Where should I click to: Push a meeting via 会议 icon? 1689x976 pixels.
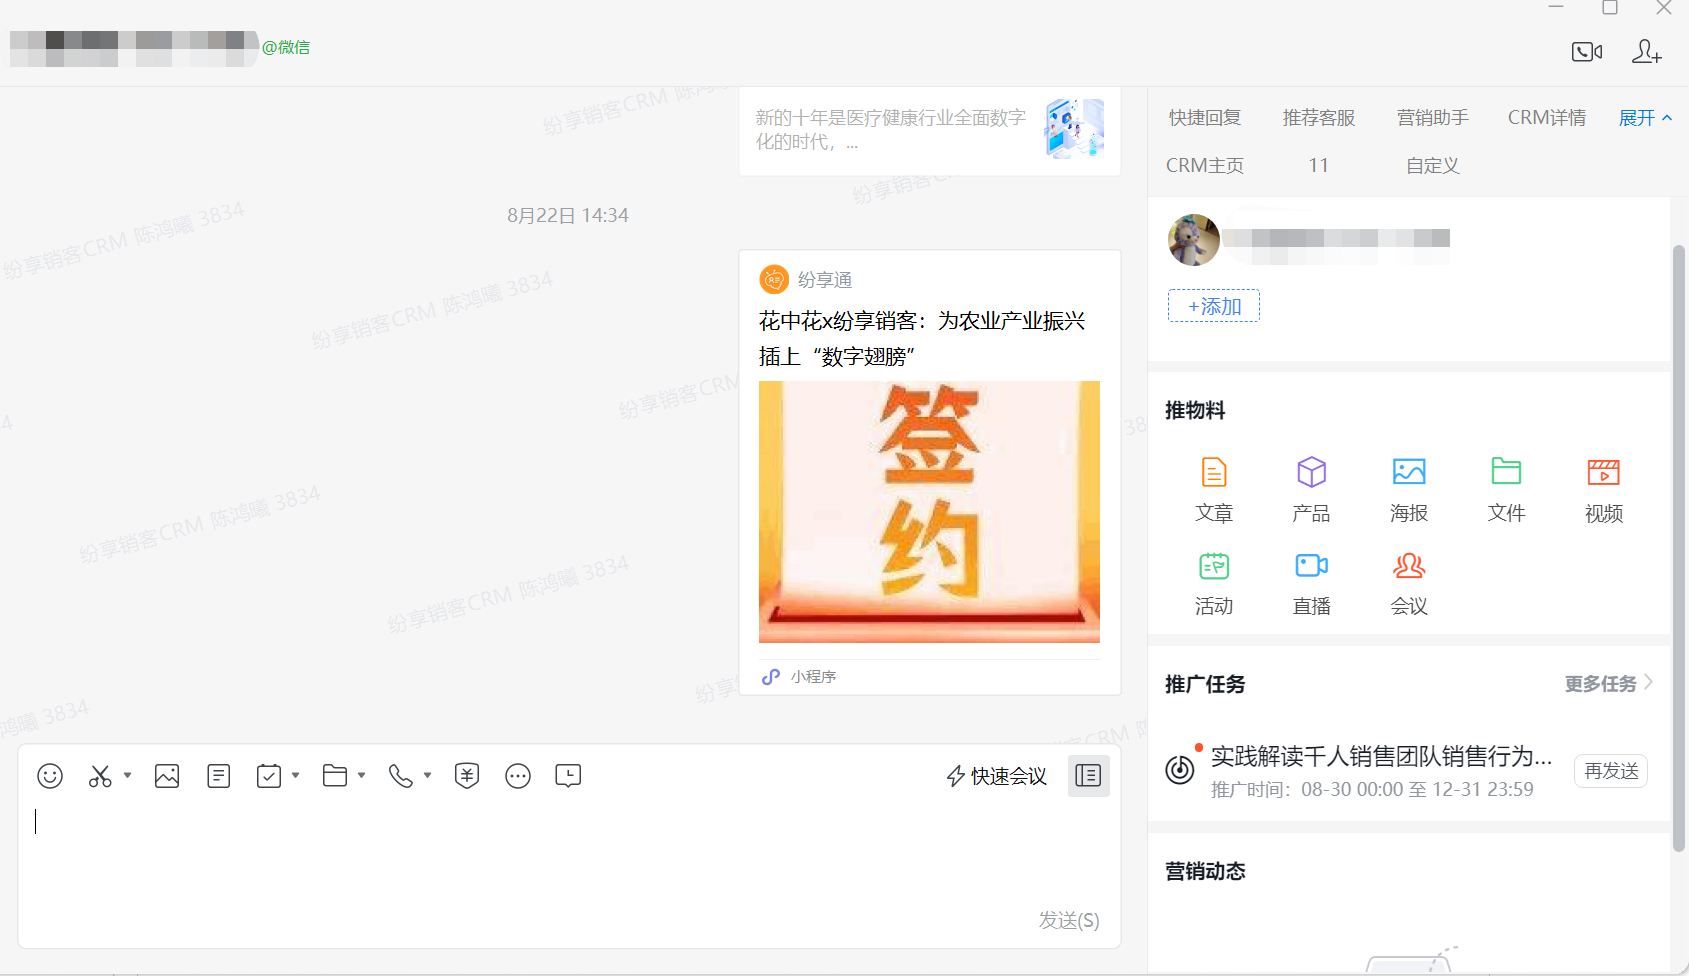(1409, 584)
